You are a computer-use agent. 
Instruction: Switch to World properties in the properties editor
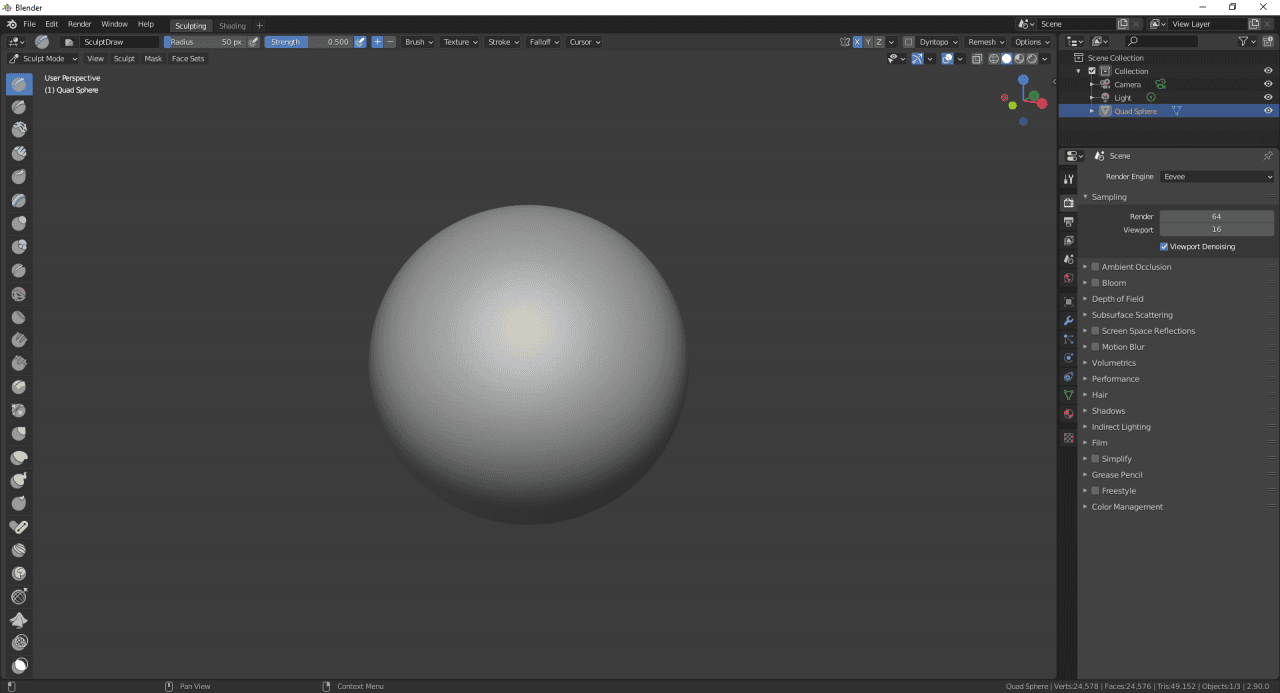tap(1068, 276)
